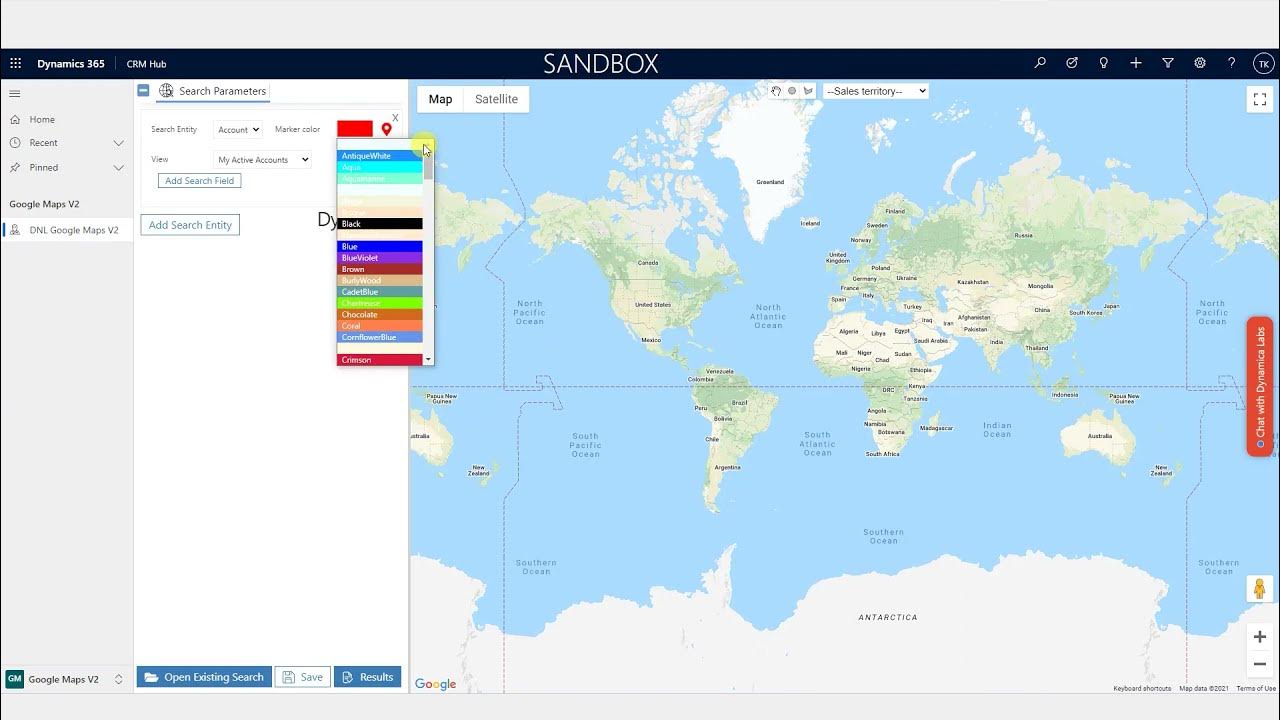Click the red map marker pin icon
The width and height of the screenshot is (1280, 720).
coord(387,129)
